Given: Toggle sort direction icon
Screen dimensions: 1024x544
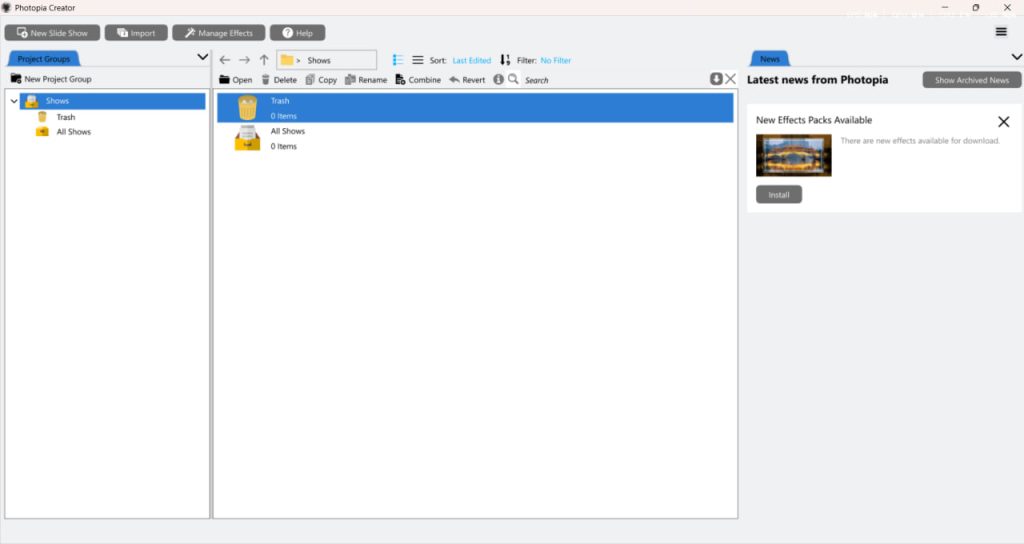Looking at the screenshot, I should [505, 60].
